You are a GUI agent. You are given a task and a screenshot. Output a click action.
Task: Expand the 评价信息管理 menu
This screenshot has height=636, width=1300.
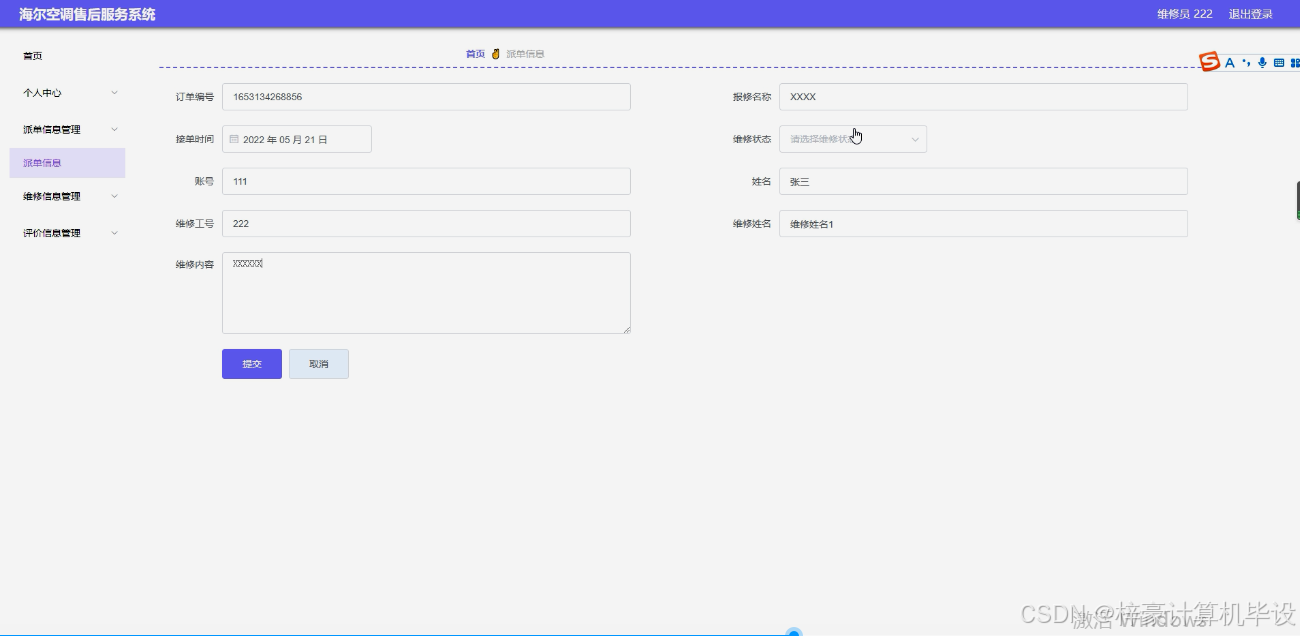pos(68,233)
